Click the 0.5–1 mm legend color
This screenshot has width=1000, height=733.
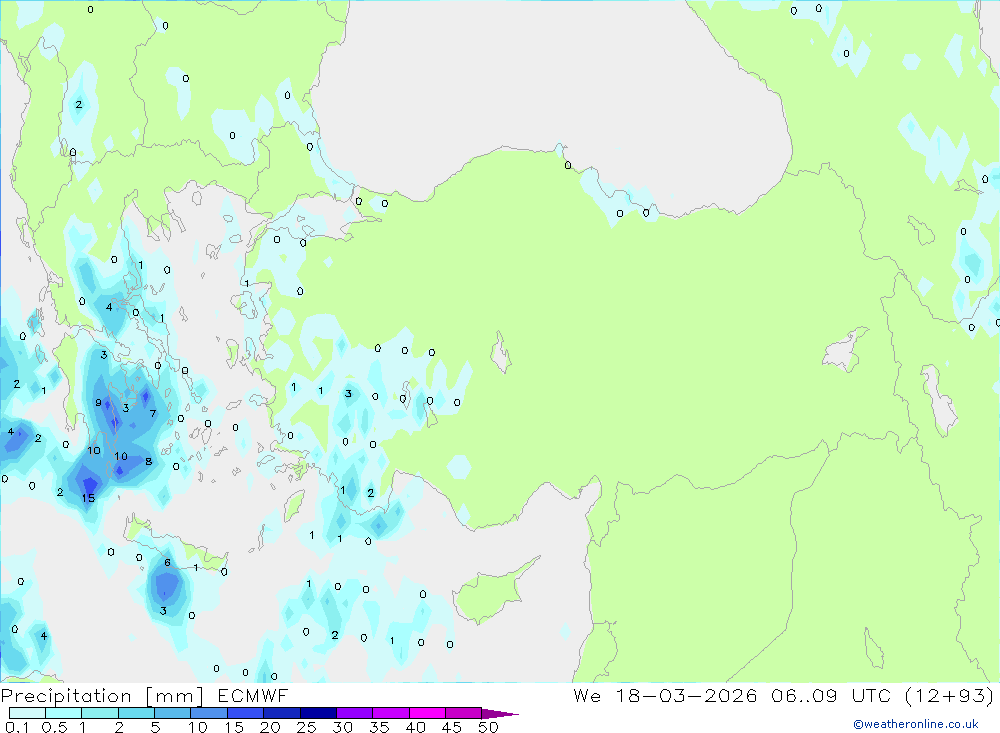click(x=64, y=713)
